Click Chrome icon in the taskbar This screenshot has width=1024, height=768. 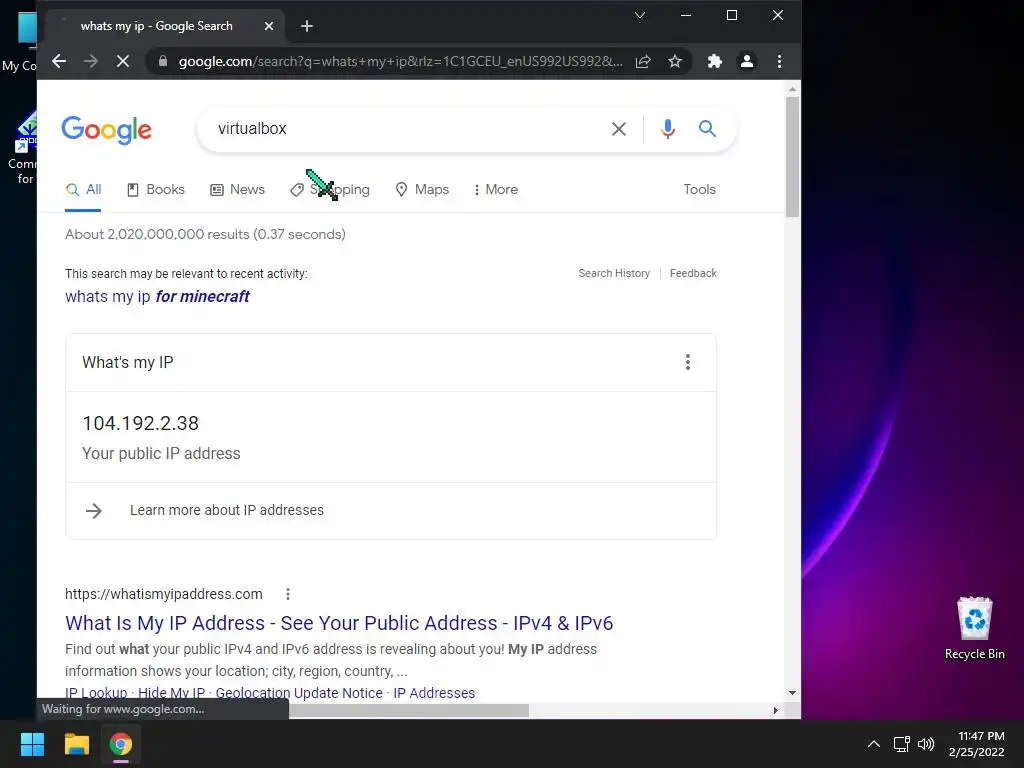click(121, 744)
